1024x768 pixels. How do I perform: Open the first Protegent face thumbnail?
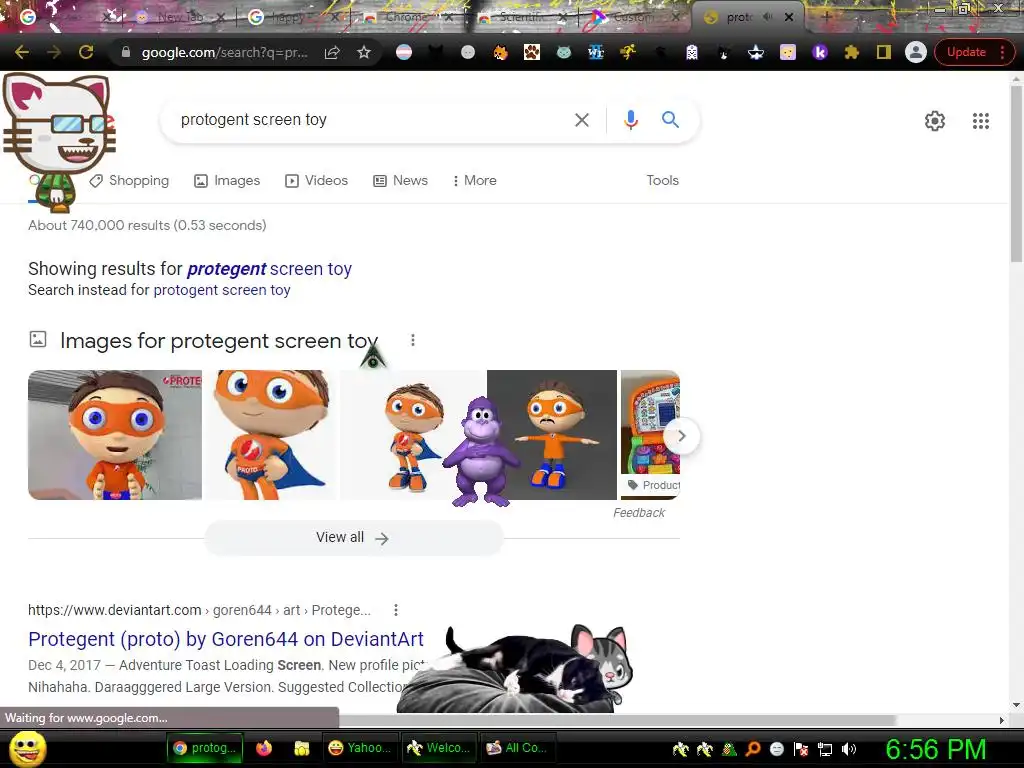coord(115,435)
